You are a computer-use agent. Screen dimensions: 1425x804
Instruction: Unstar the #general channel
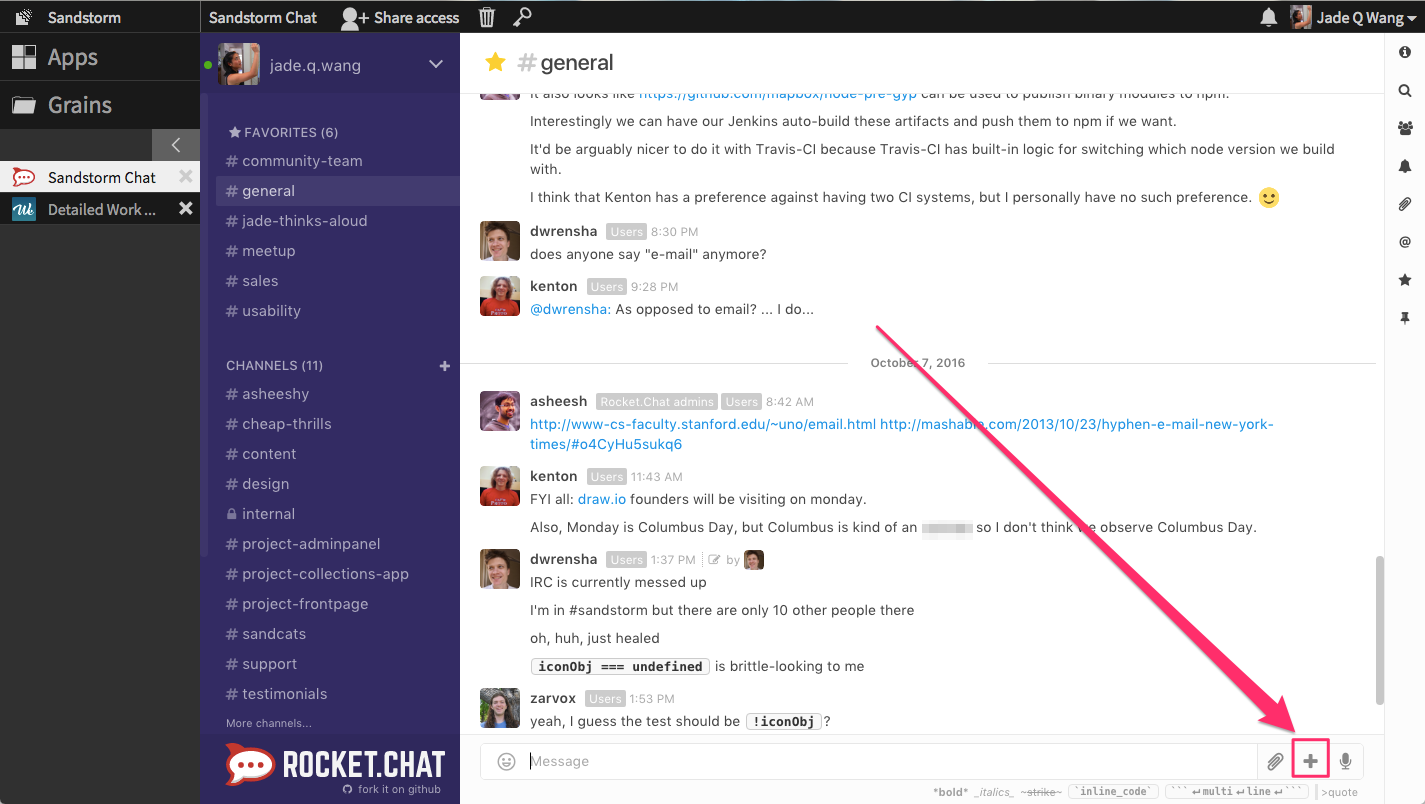[x=495, y=62]
